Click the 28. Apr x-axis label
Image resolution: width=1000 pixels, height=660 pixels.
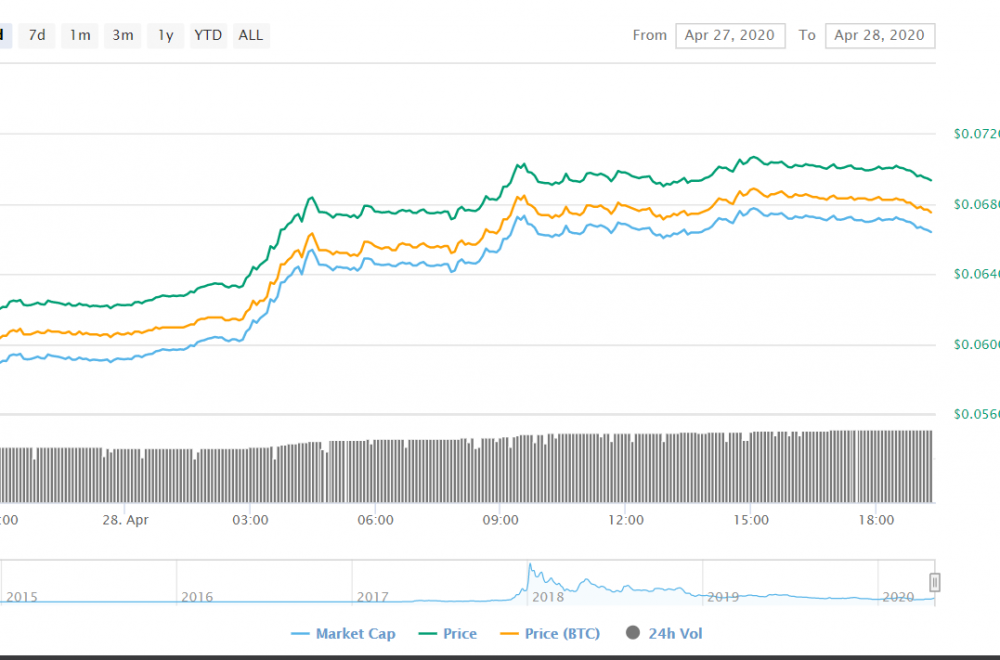[x=126, y=520]
